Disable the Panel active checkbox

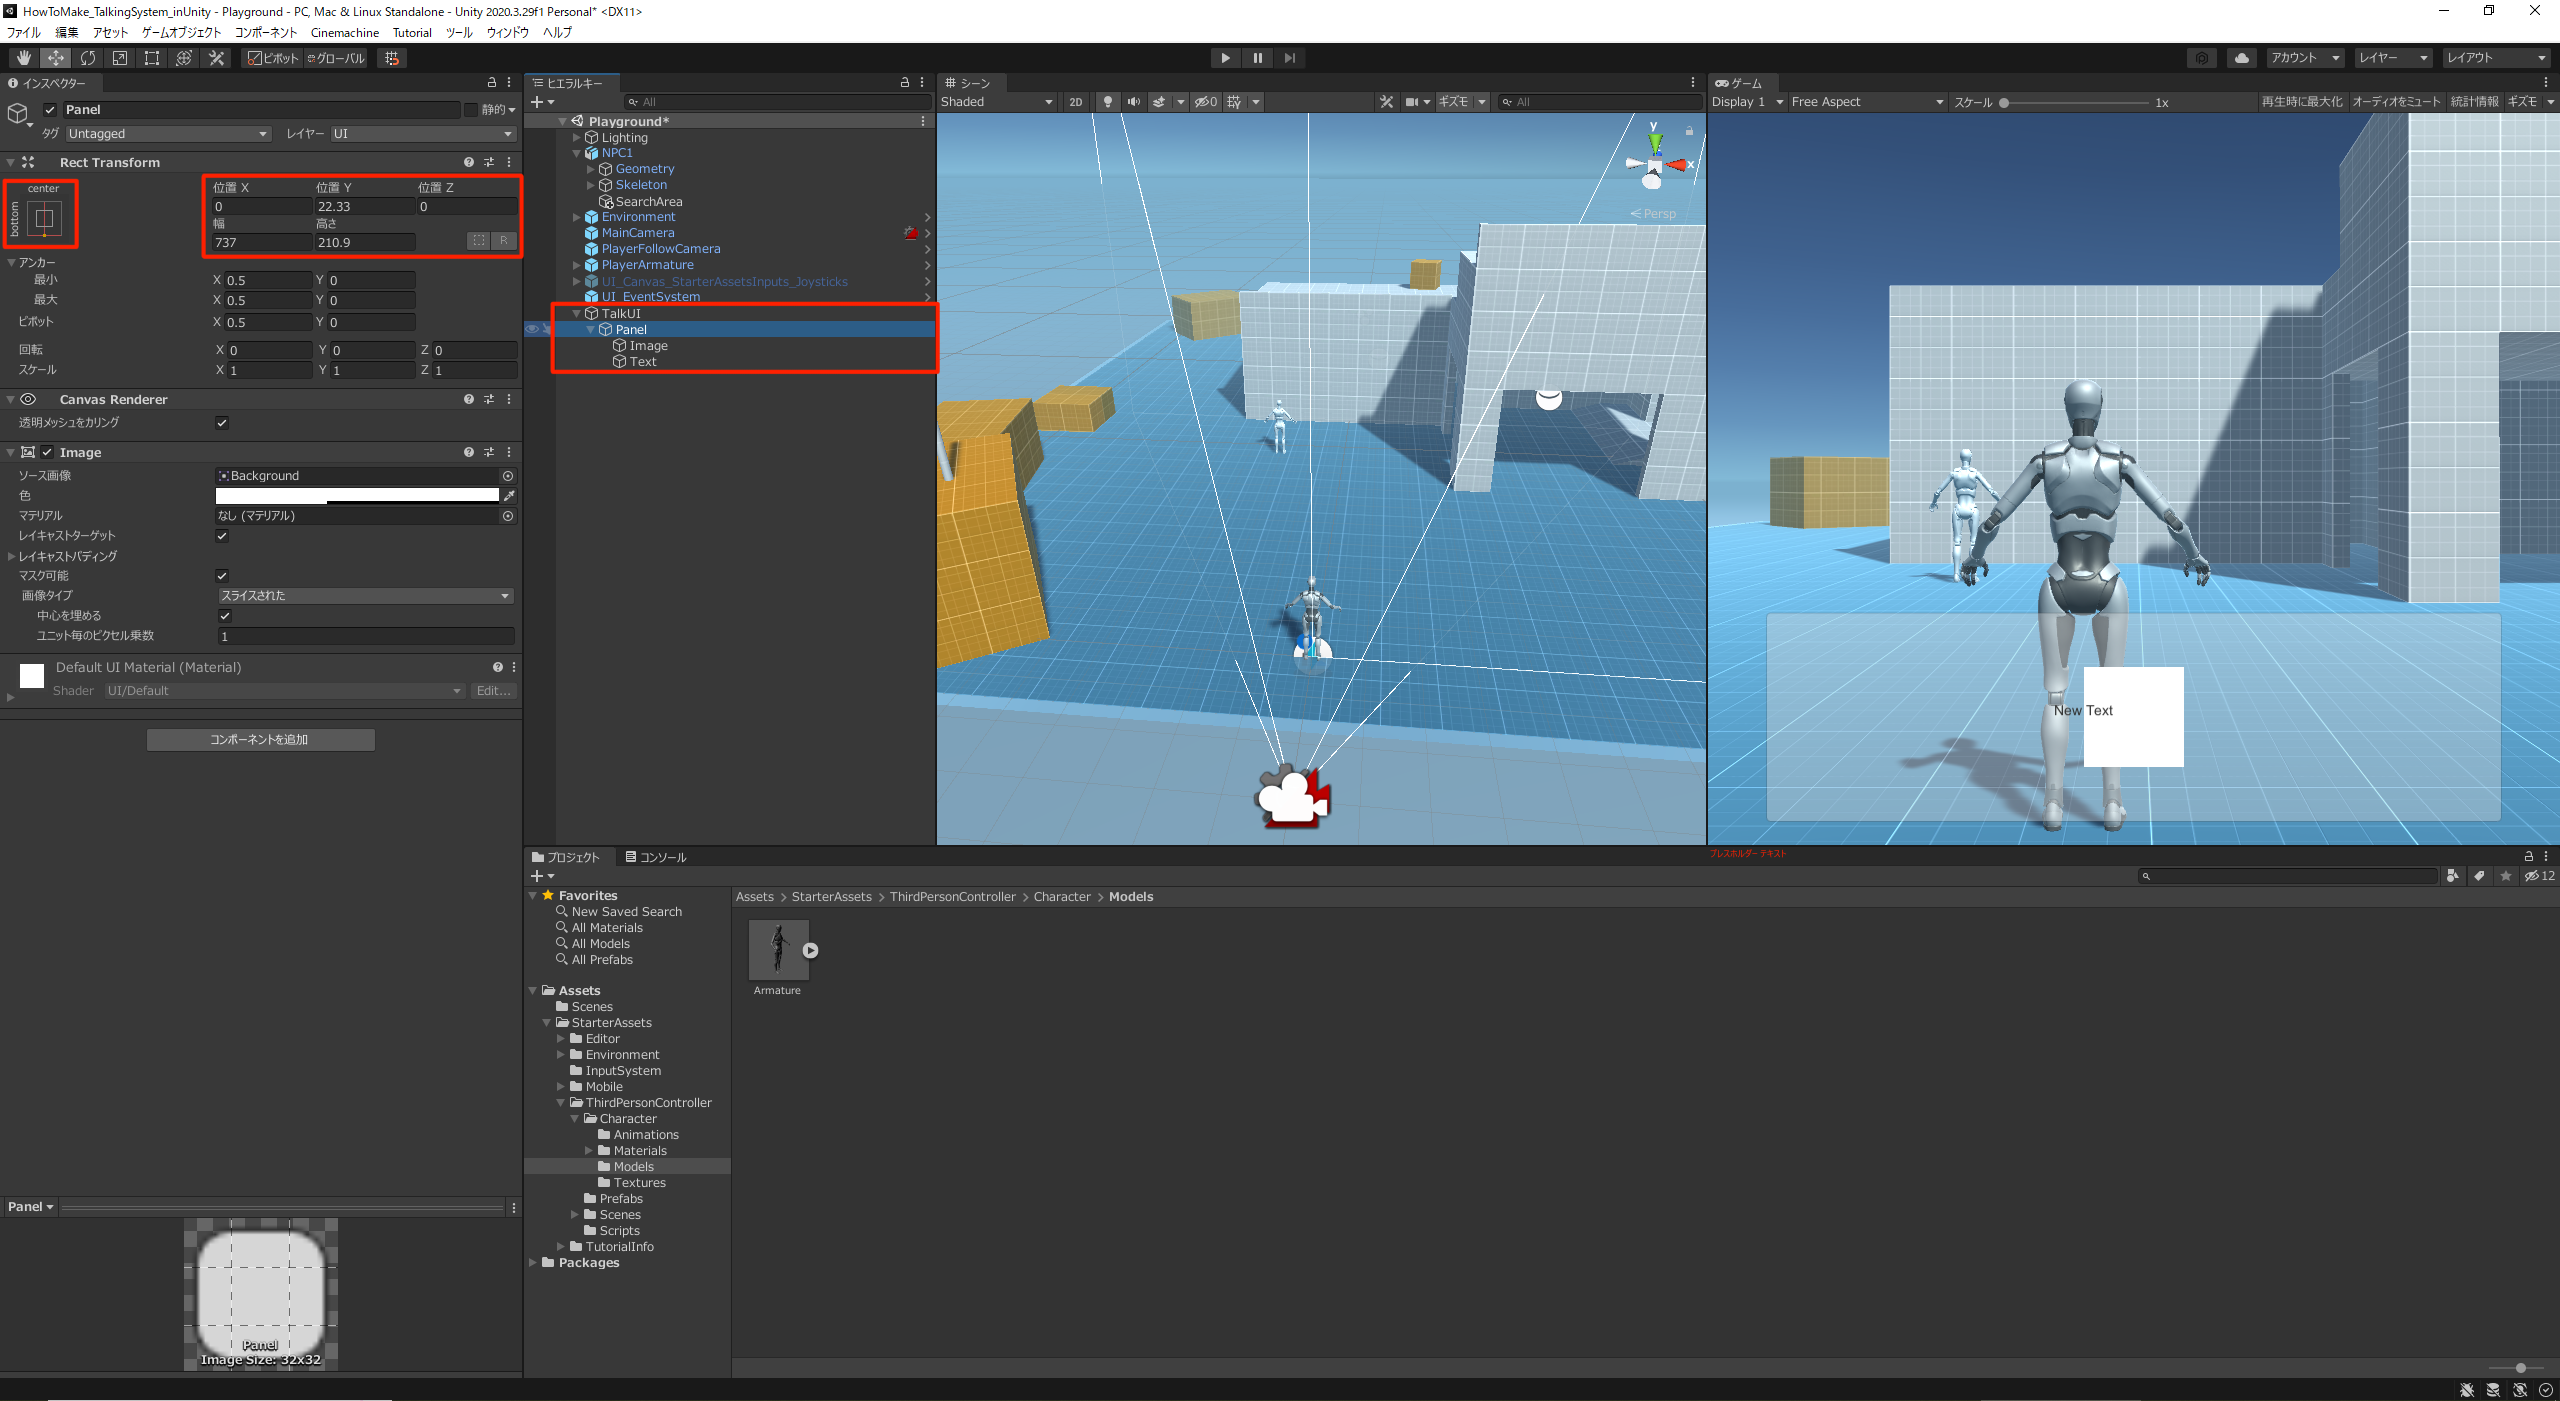50,110
